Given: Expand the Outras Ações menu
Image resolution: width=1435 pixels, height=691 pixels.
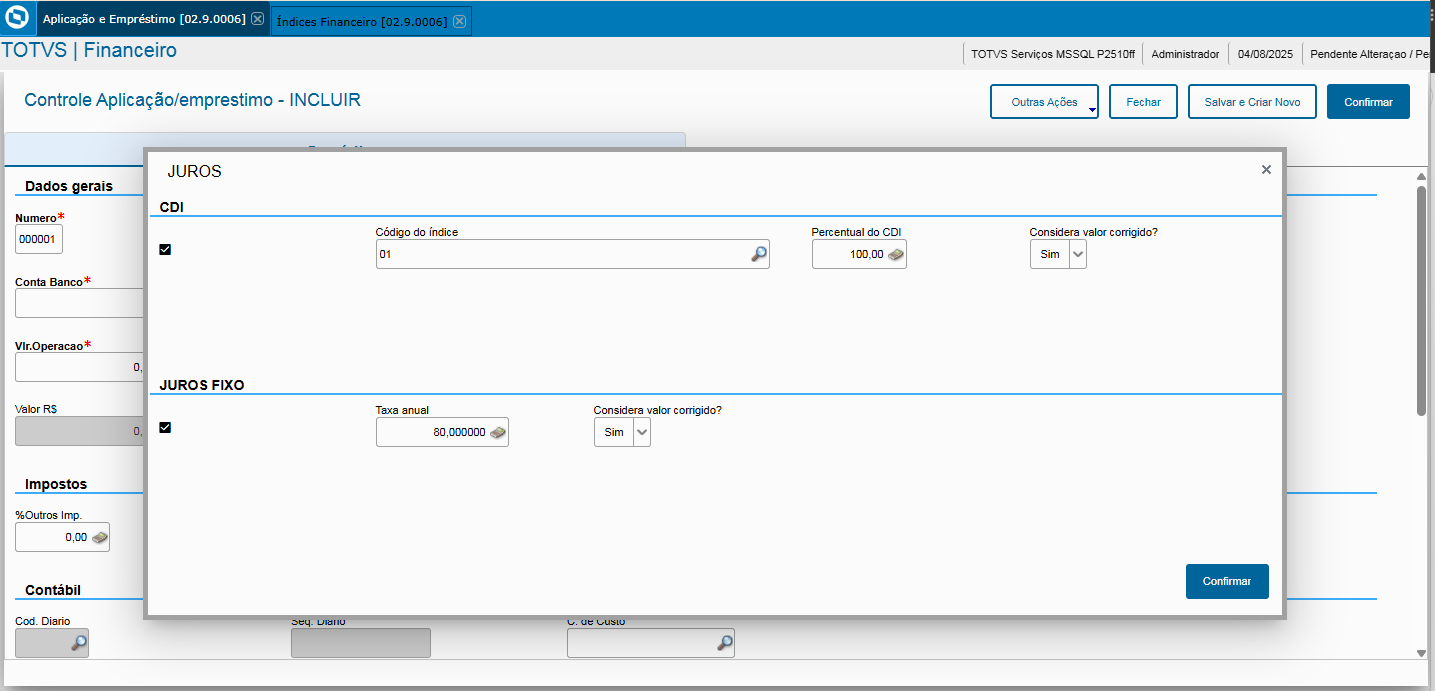Looking at the screenshot, I should tap(1044, 102).
